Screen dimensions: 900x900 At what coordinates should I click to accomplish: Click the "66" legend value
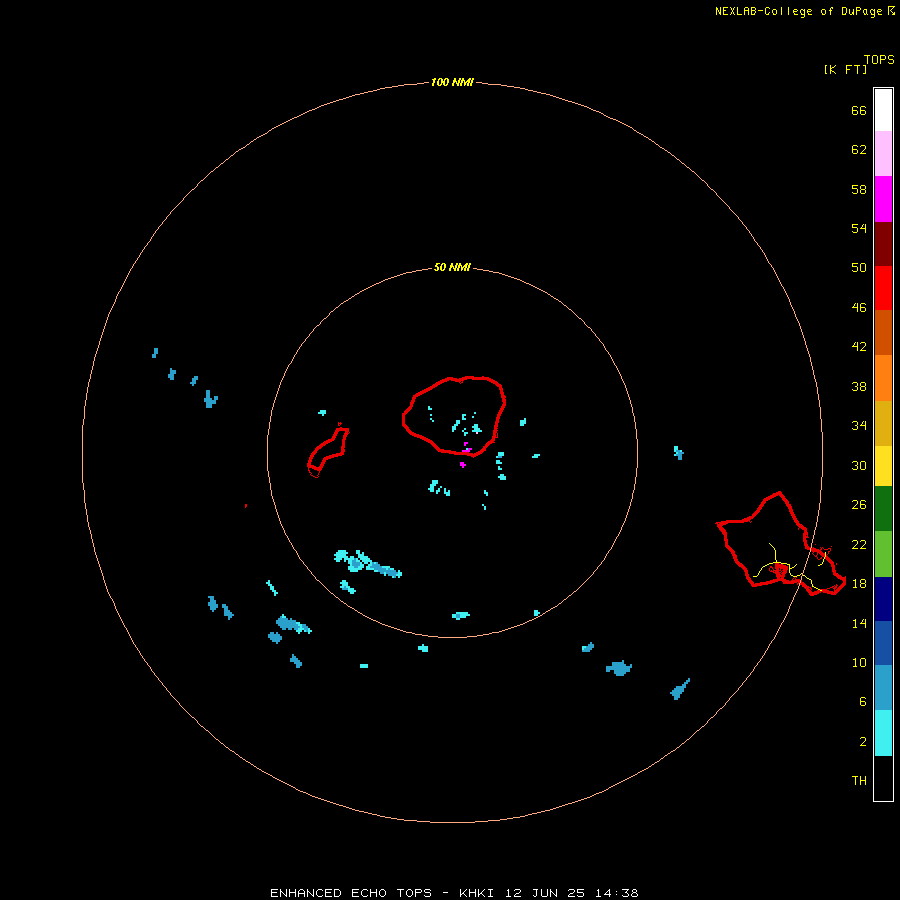(x=859, y=111)
